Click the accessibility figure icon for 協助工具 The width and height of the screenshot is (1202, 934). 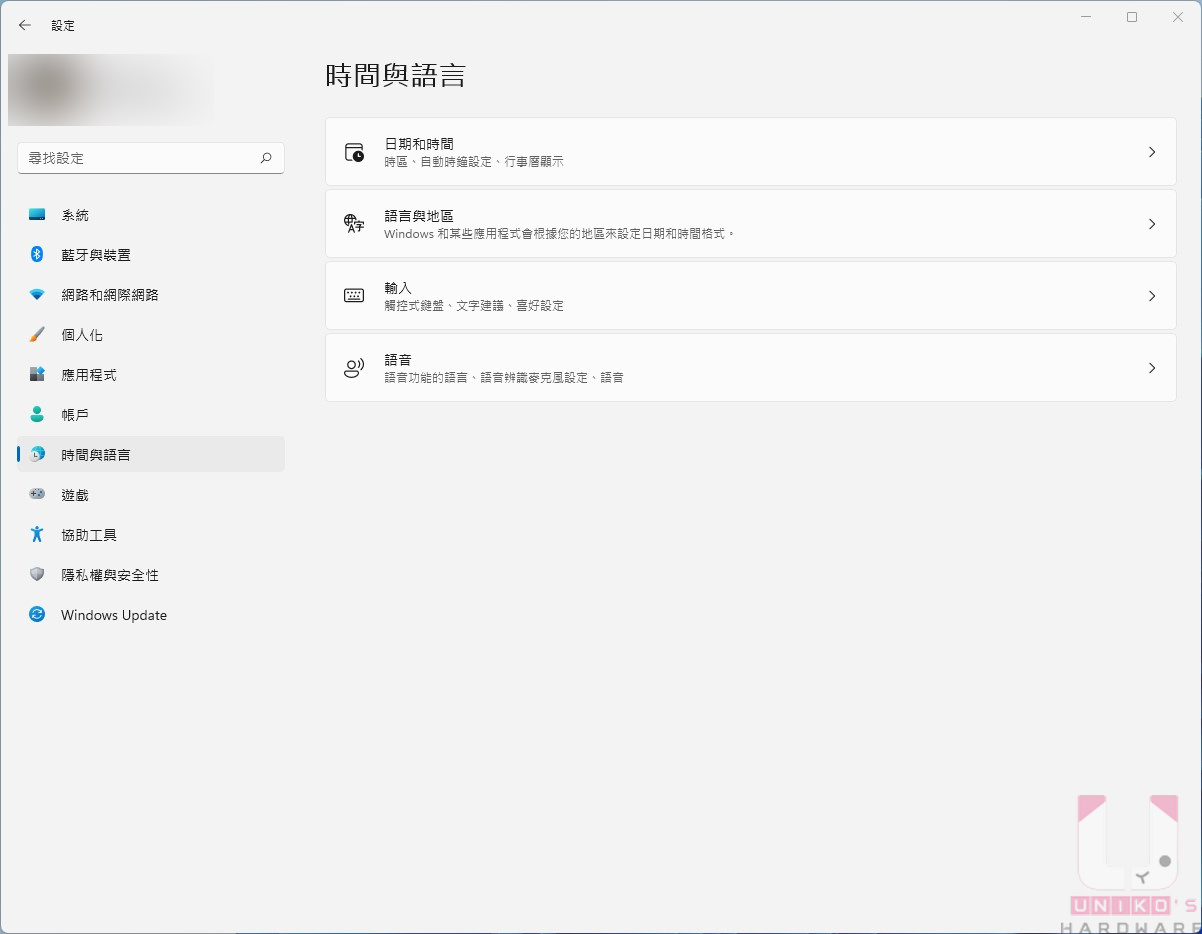pyautogui.click(x=37, y=535)
